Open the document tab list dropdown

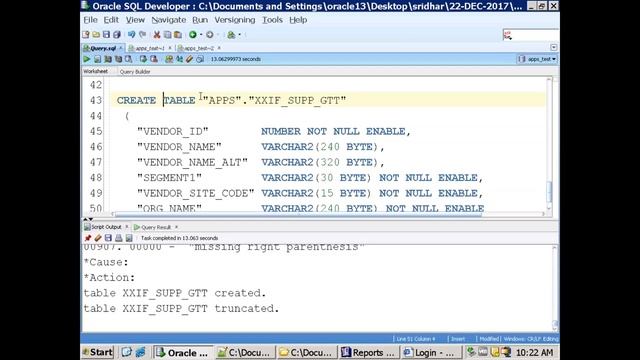pyautogui.click(x=553, y=48)
